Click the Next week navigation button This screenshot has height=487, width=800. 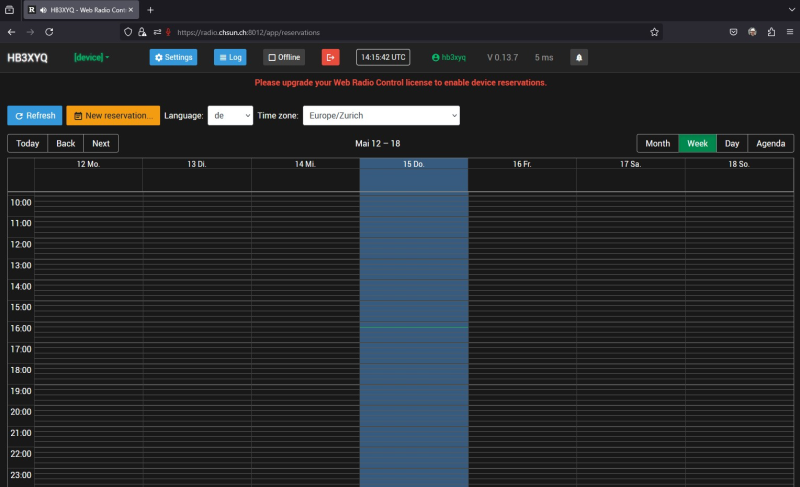pos(101,143)
